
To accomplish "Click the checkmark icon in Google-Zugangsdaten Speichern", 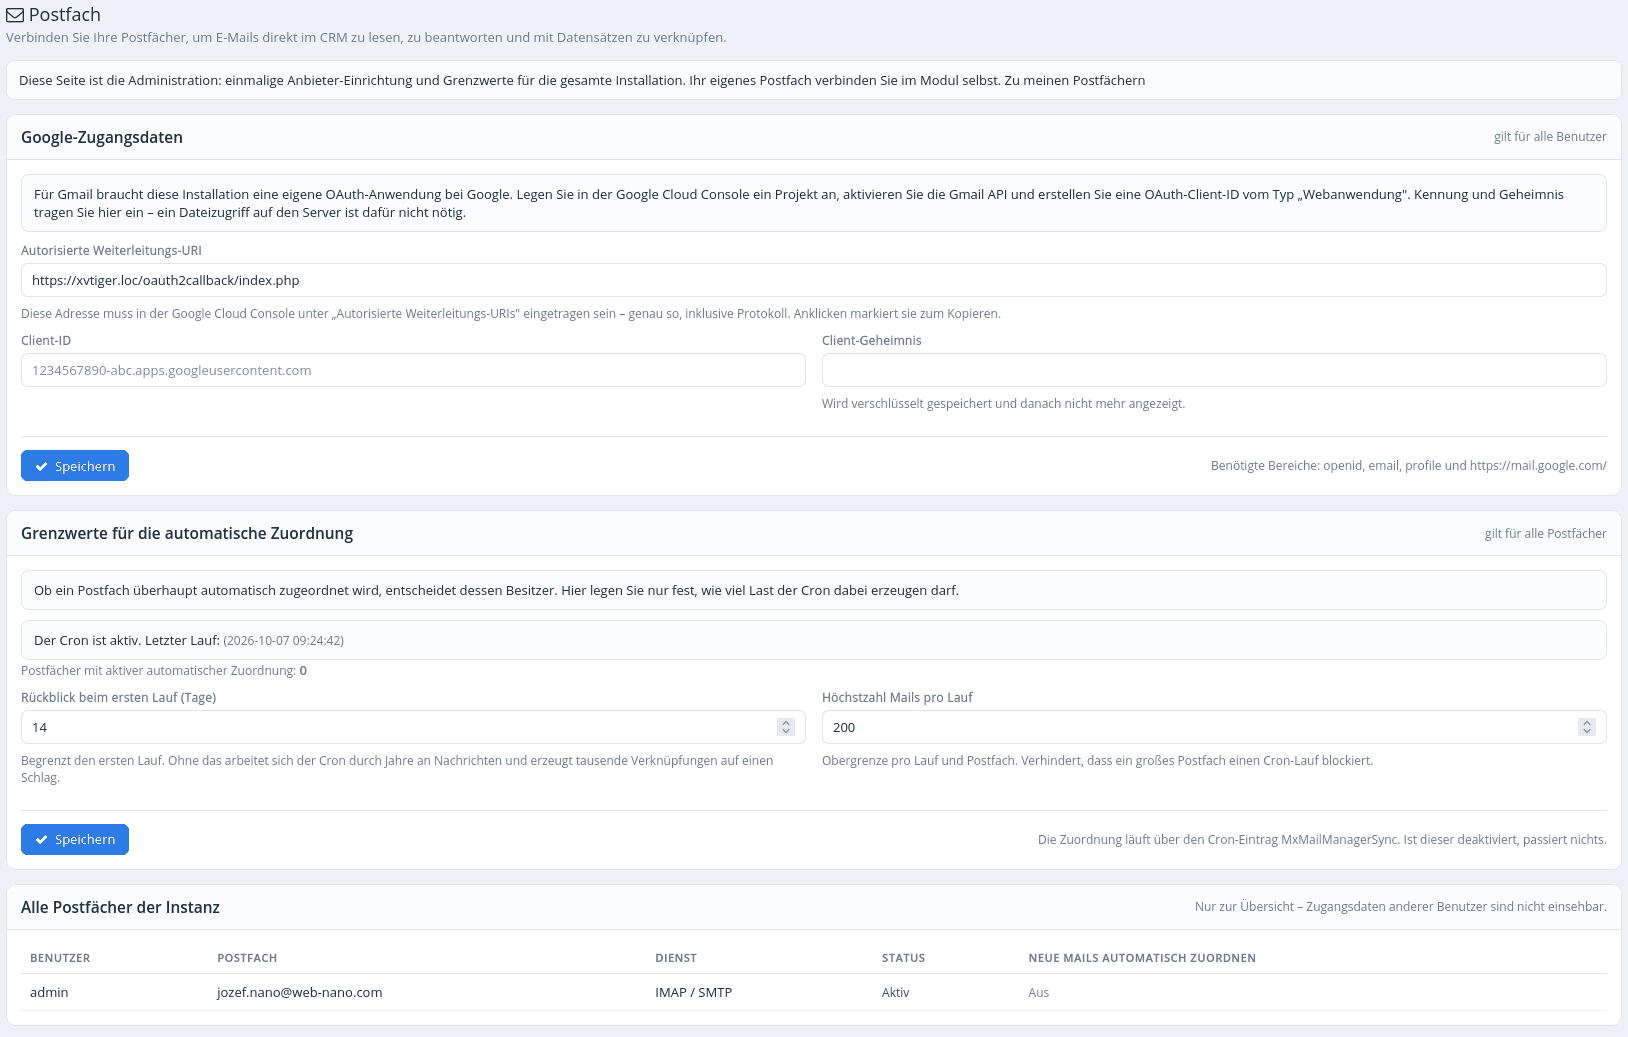I will tap(42, 467).
